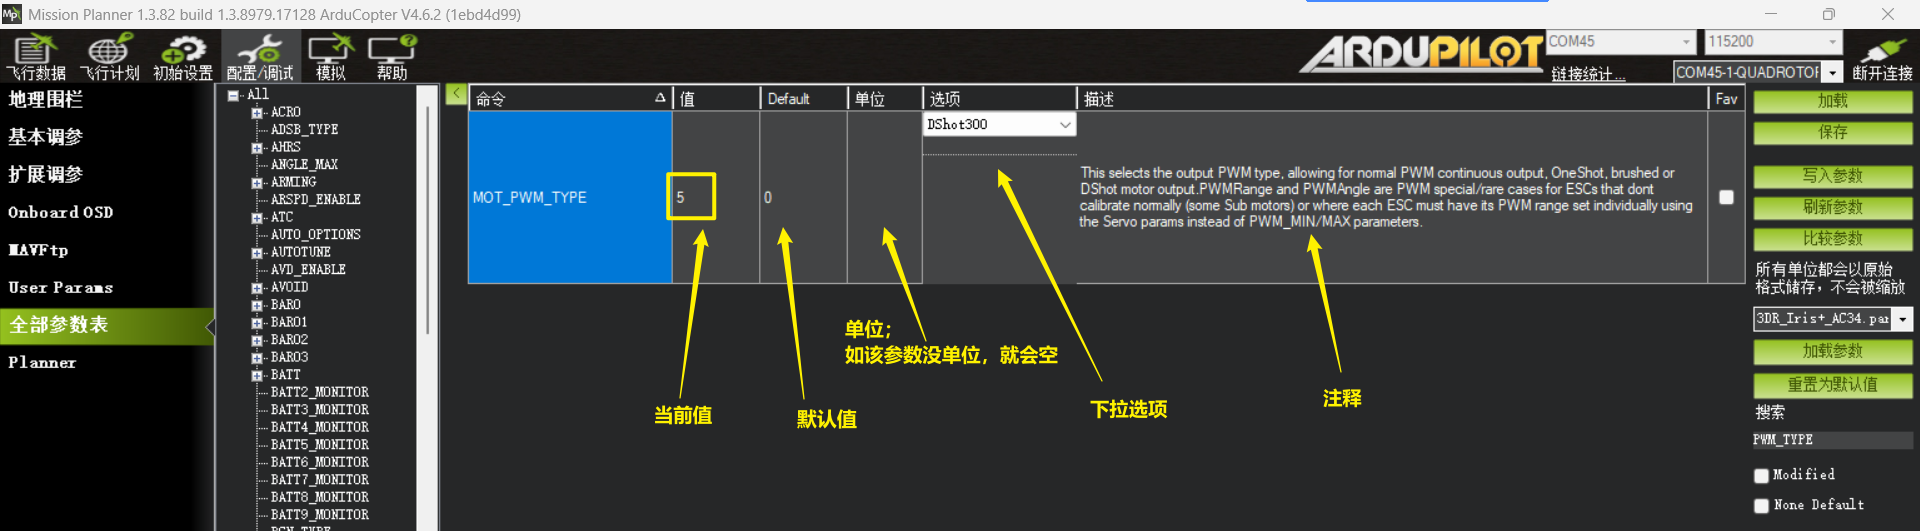Select the User Params menu item
The height and width of the screenshot is (531, 1920).
click(60, 288)
